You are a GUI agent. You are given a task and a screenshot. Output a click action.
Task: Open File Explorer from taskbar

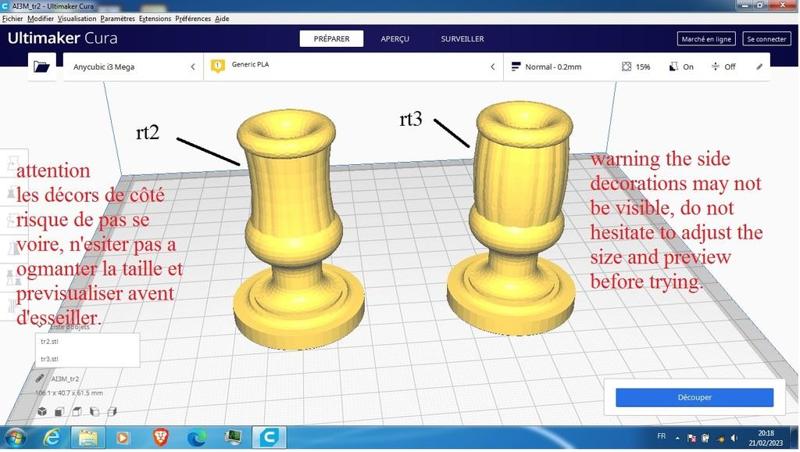point(88,438)
